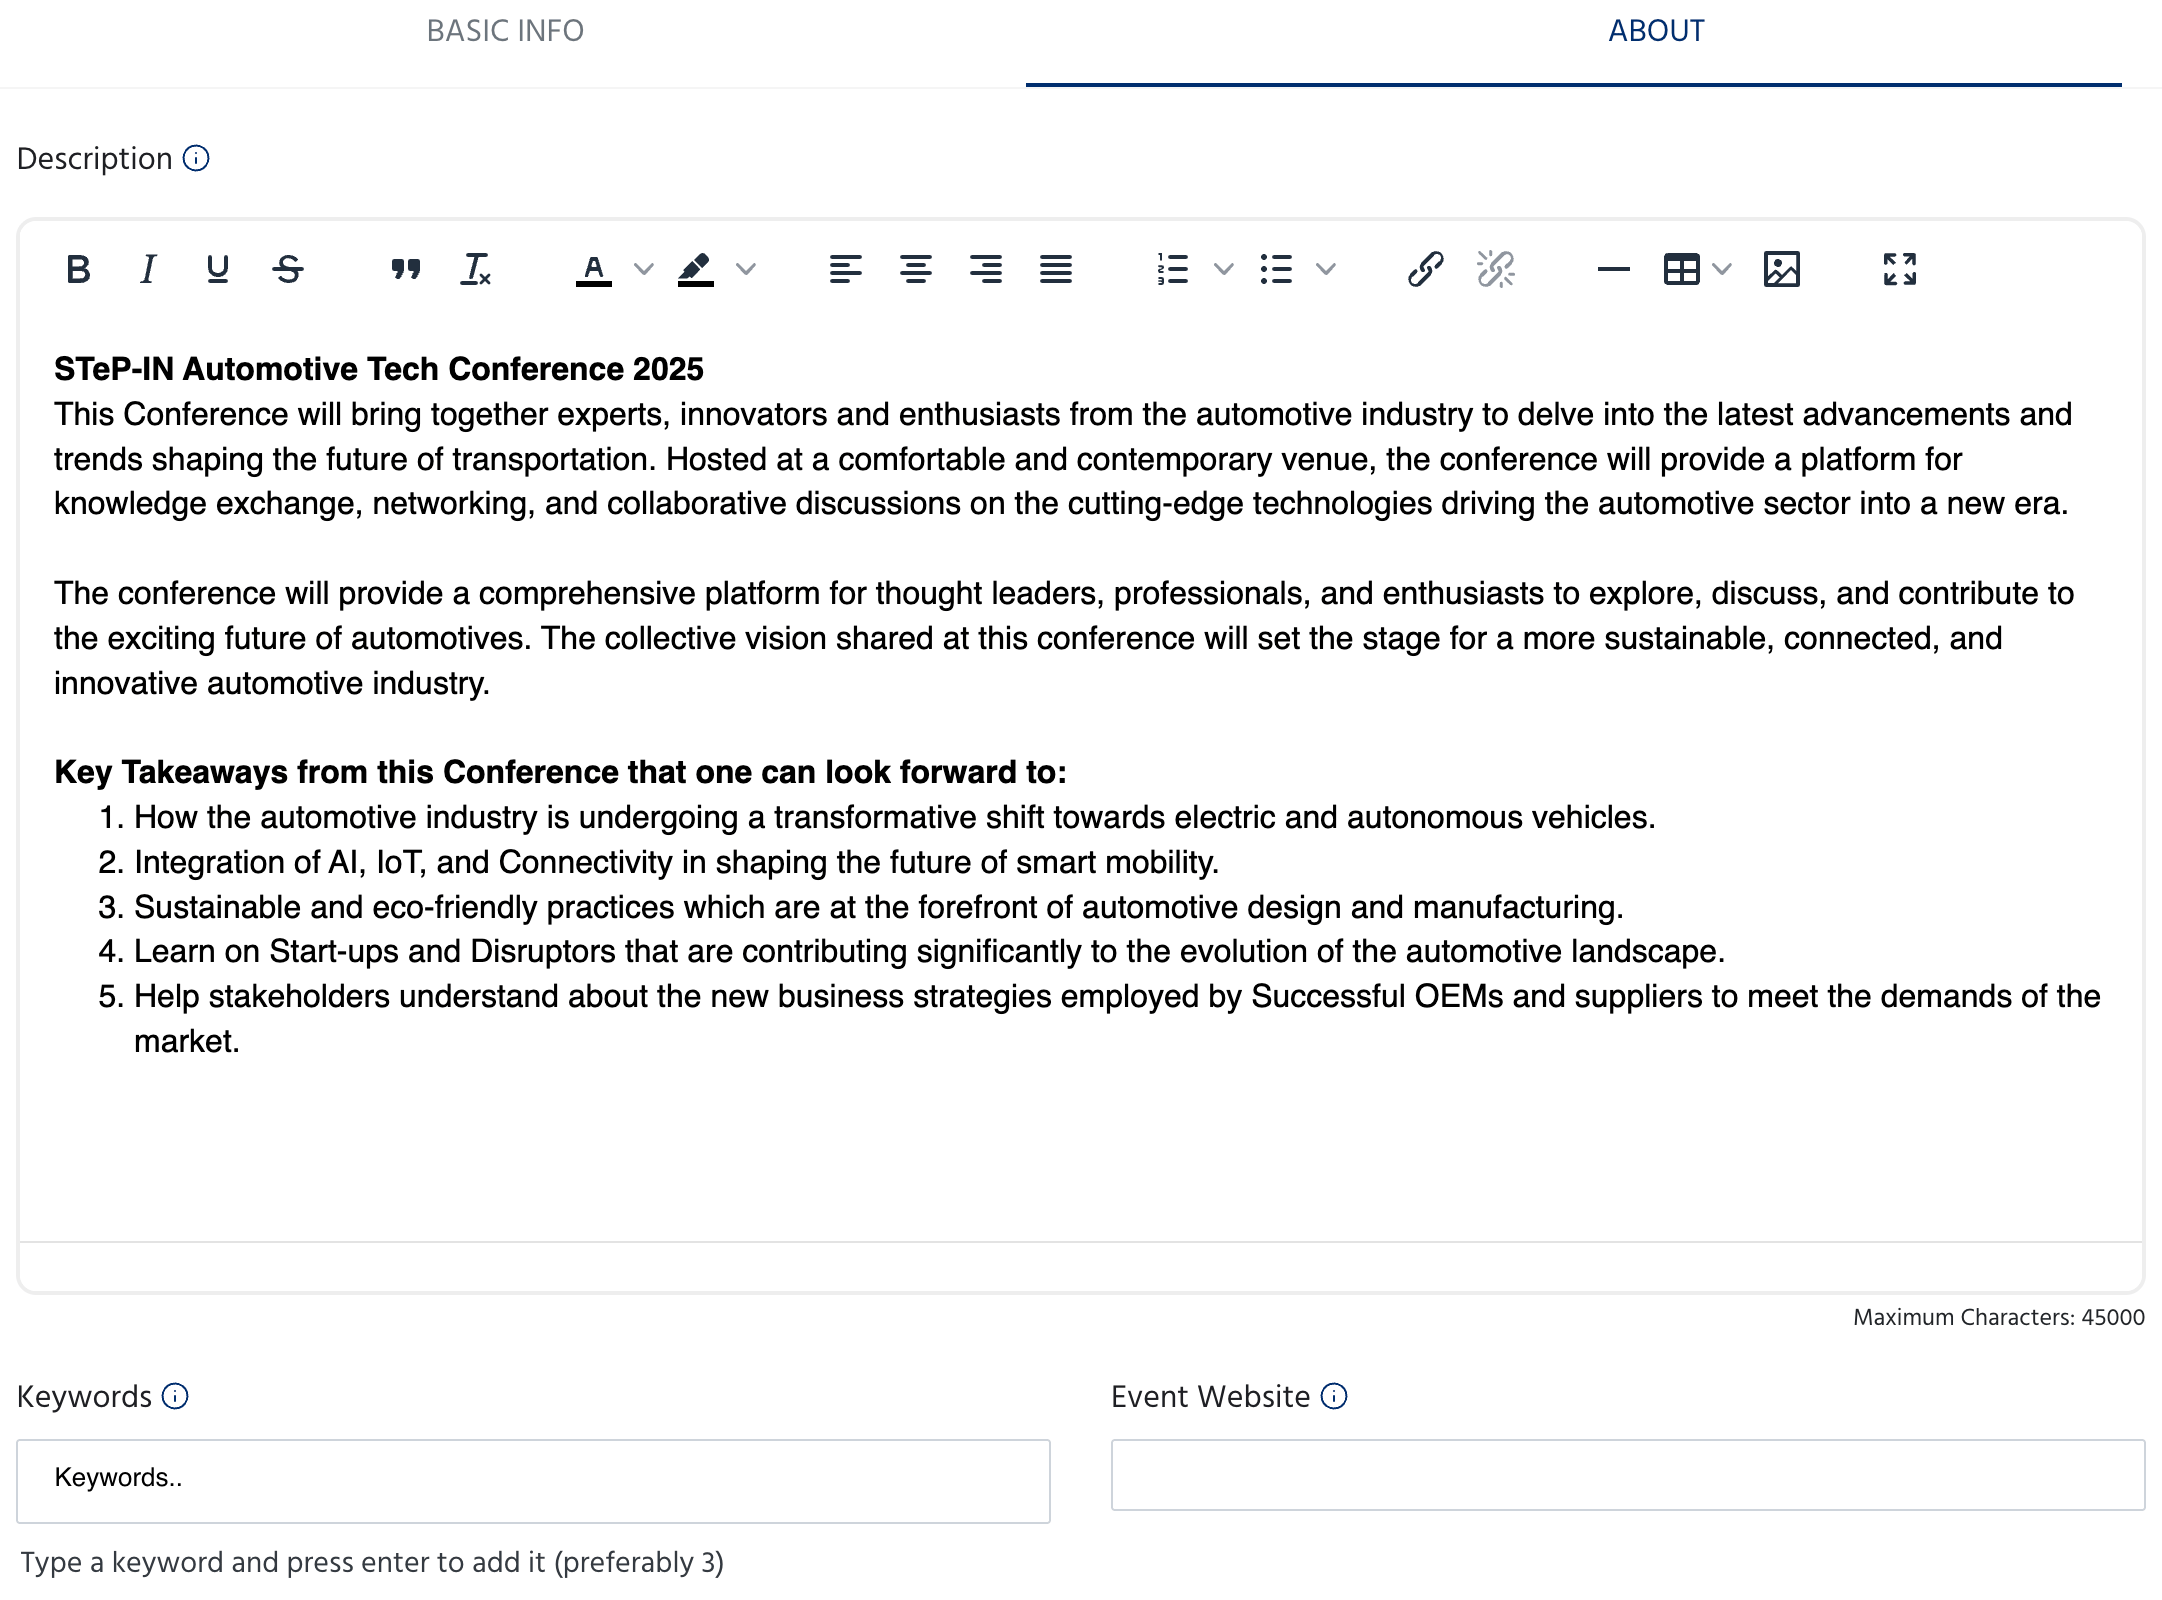The image size is (2162, 1600).
Task: Click list item about electric and autonomous vehicles
Action: (x=895, y=817)
